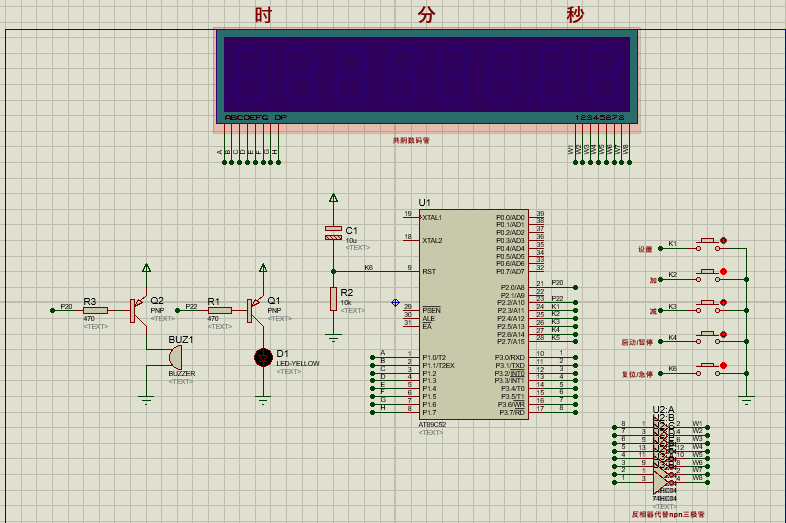Image resolution: width=786 pixels, height=523 pixels.
Task: Click the K6 复位/急停 push-button switch
Action: point(708,370)
